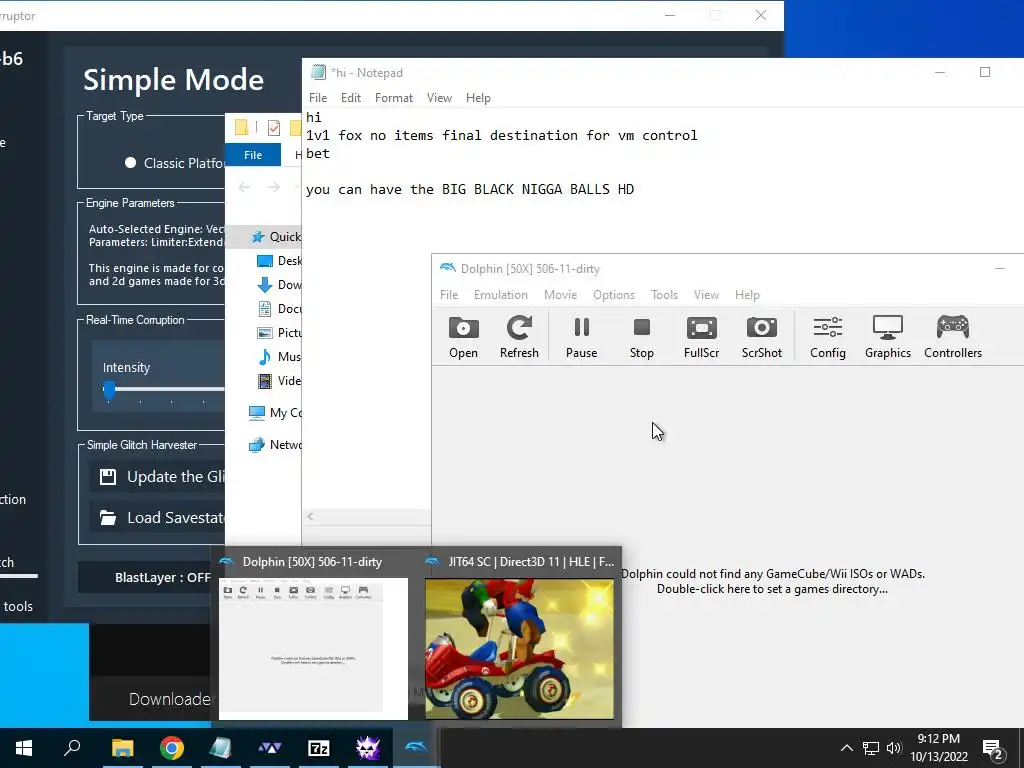Image resolution: width=1024 pixels, height=768 pixels.
Task: Select the Classic Platforms radio button
Action: [131, 163]
